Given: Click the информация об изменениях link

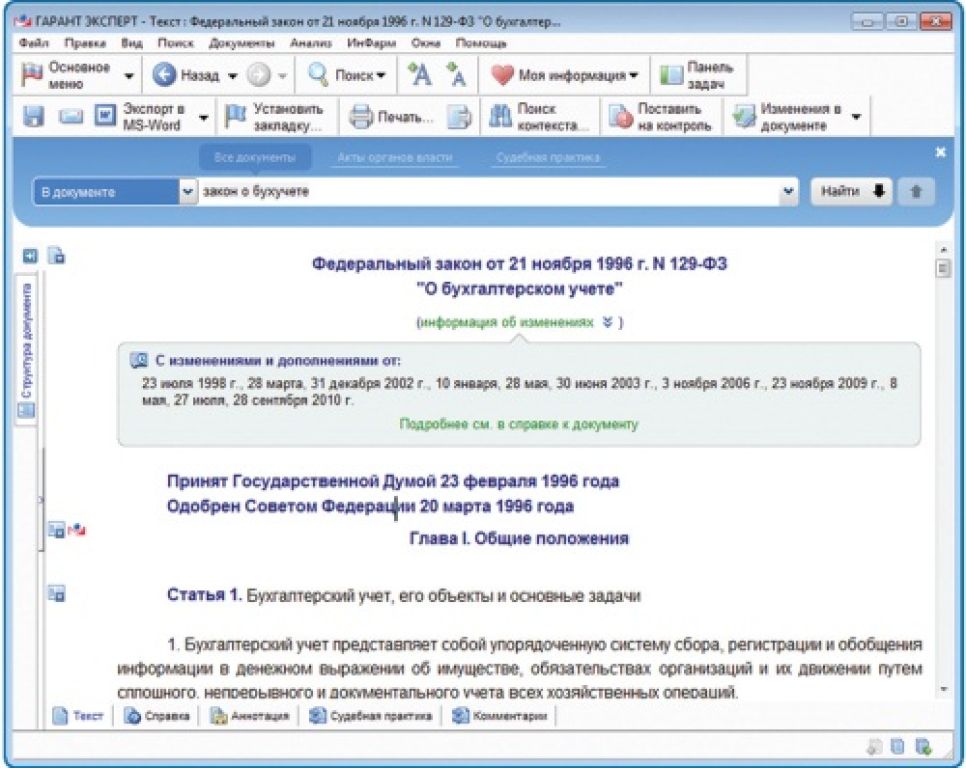Looking at the screenshot, I should (506, 322).
